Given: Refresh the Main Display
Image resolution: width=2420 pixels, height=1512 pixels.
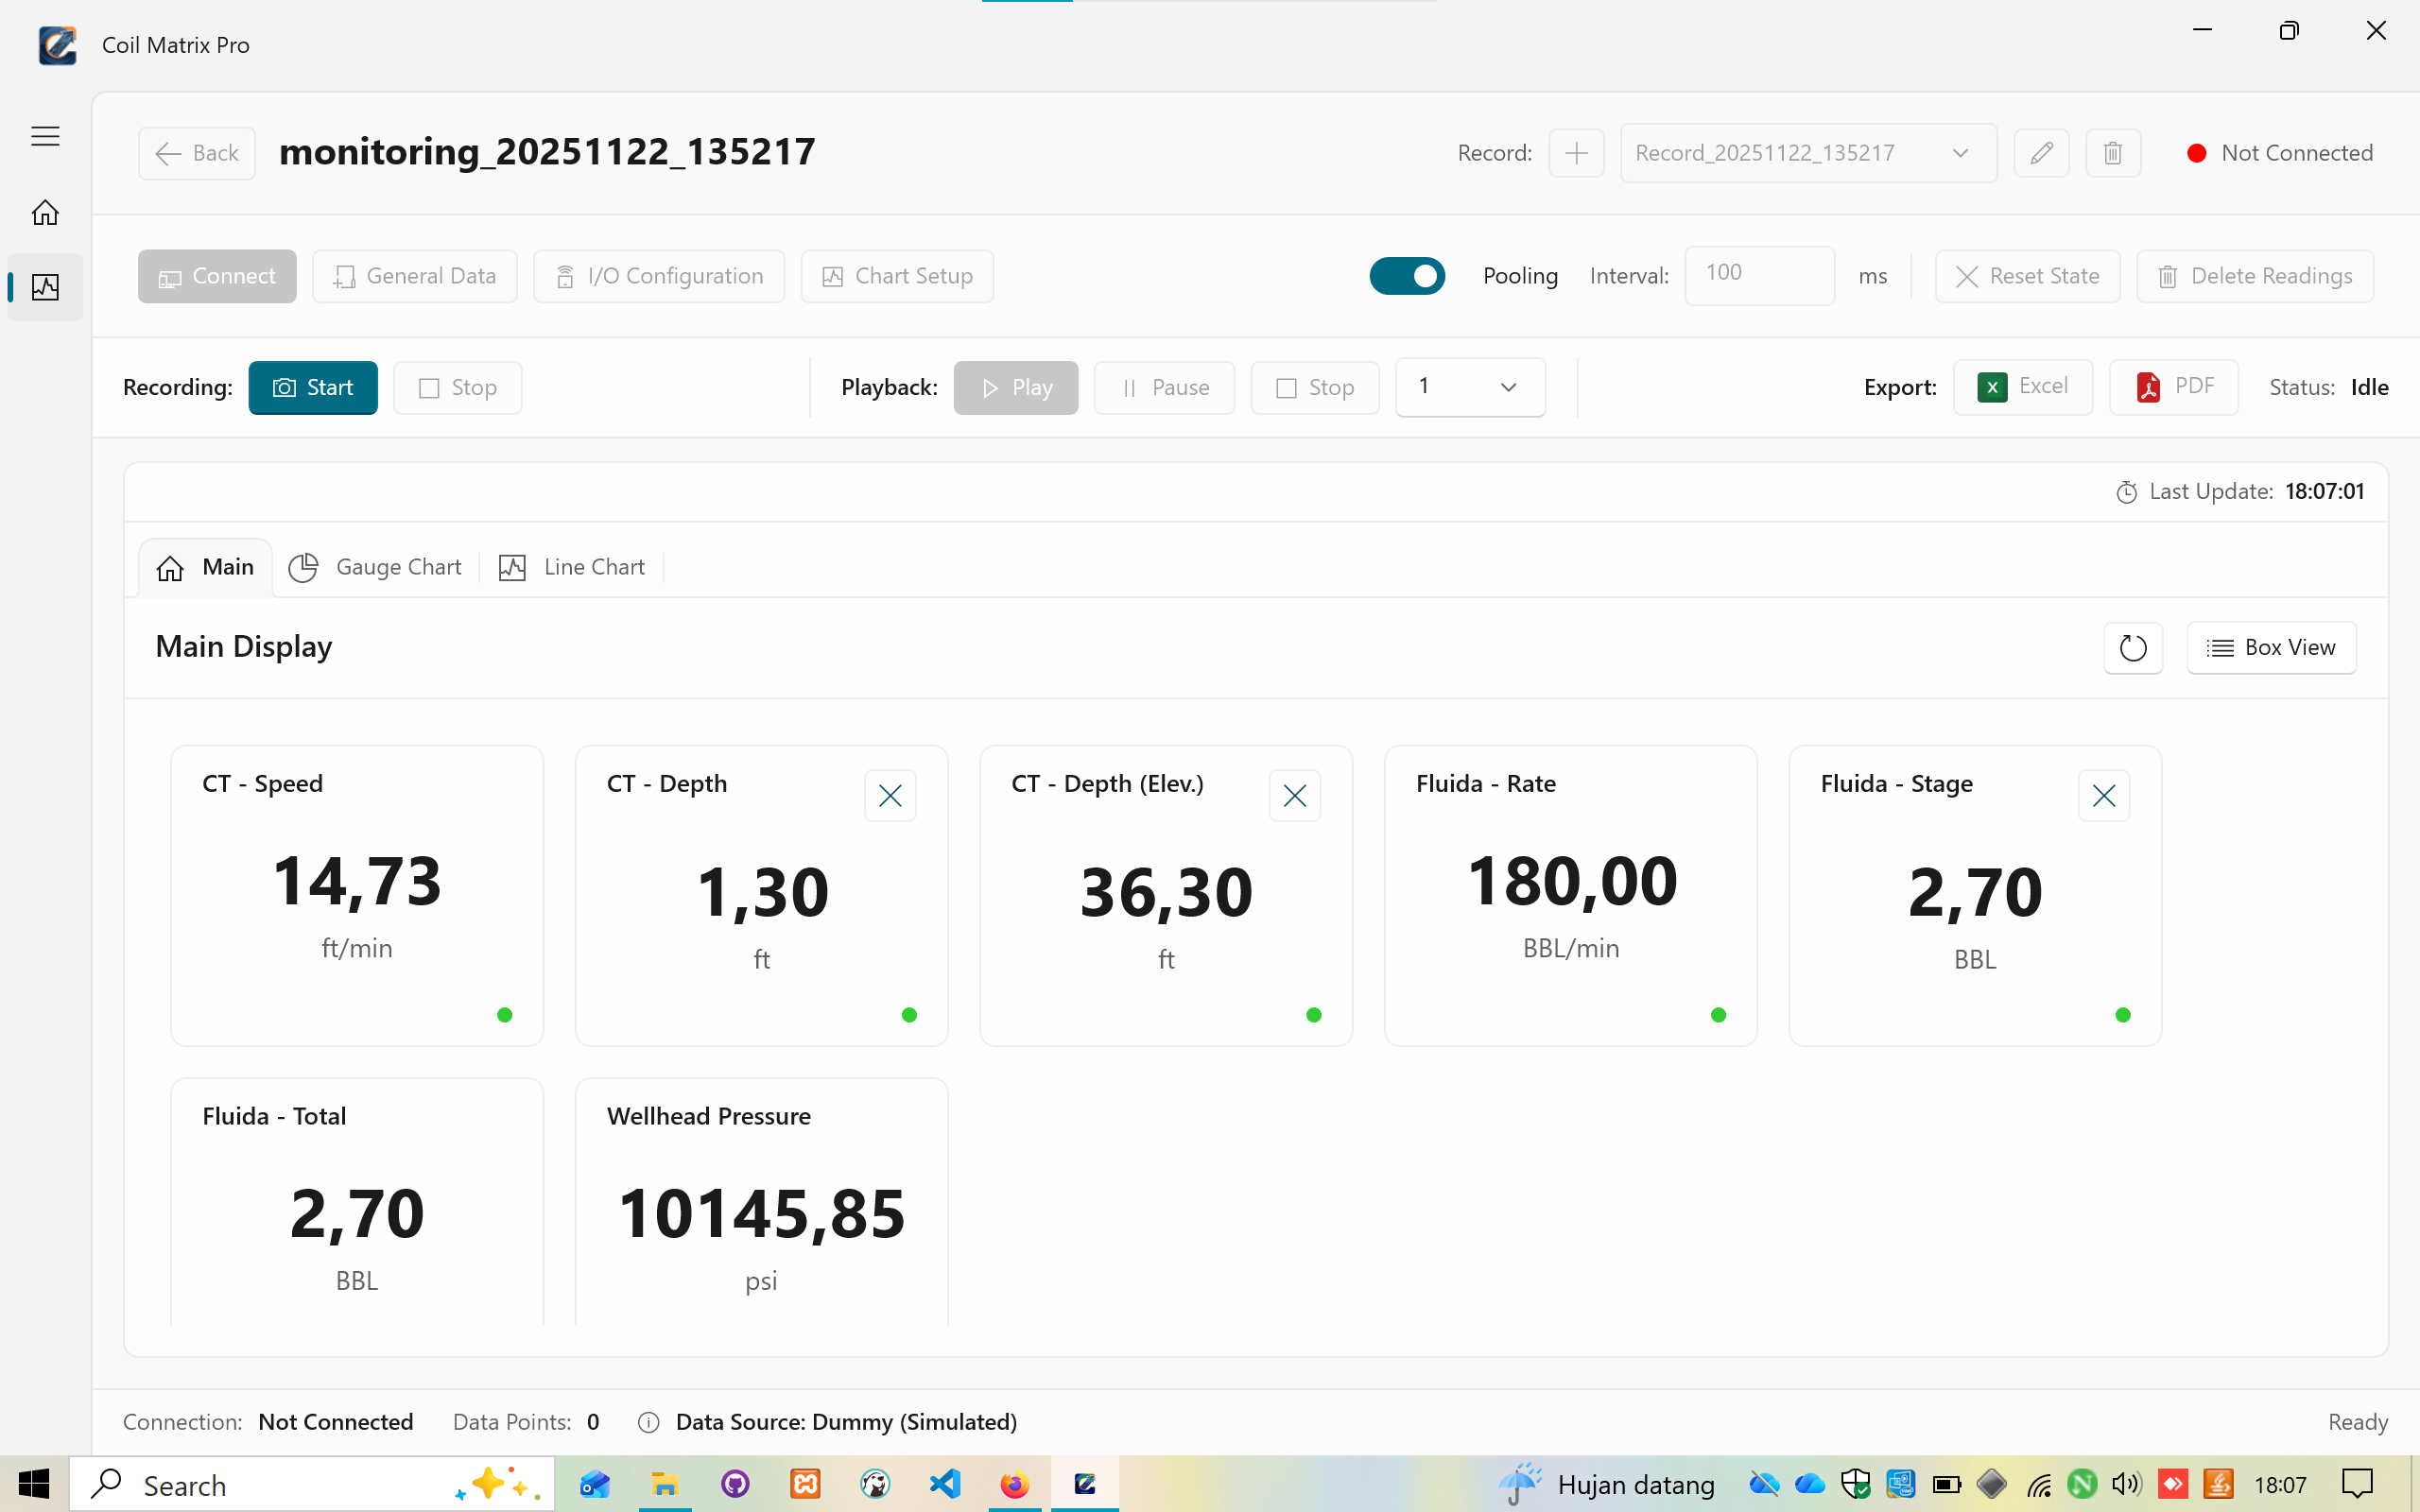Looking at the screenshot, I should 2132,648.
